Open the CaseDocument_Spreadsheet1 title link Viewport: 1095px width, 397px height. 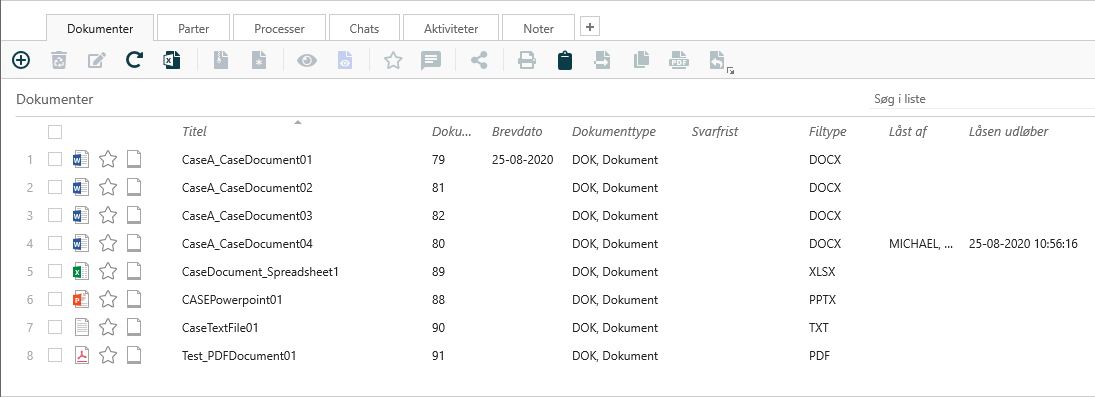click(260, 271)
